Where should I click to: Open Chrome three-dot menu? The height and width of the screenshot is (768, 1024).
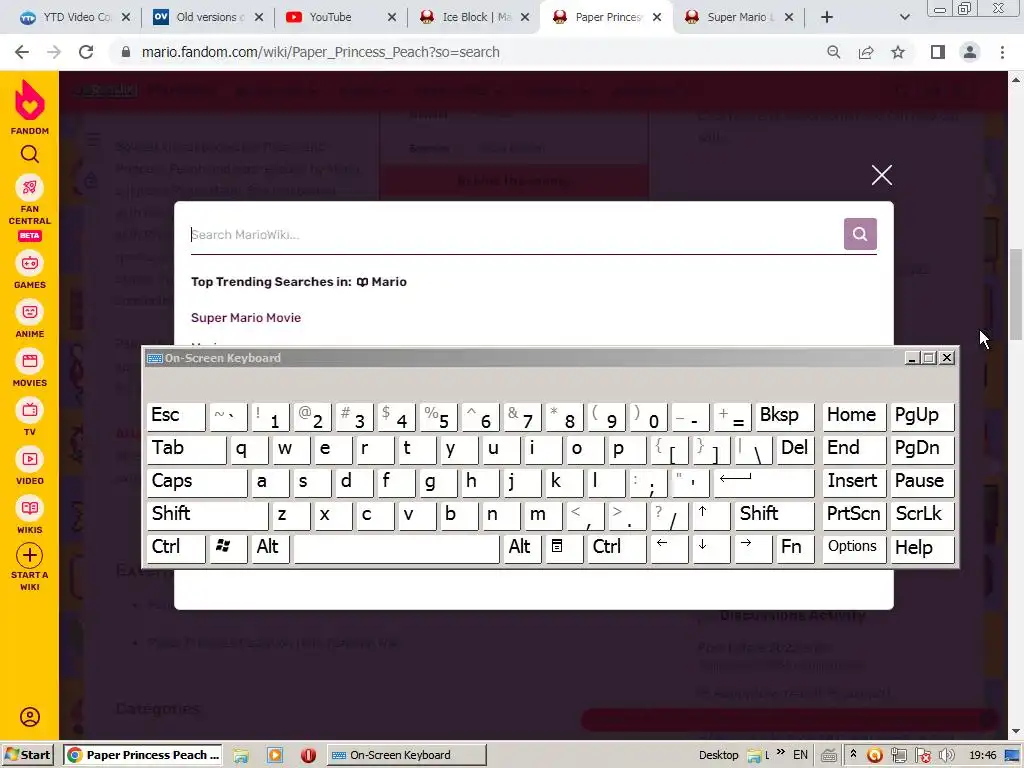1002,52
